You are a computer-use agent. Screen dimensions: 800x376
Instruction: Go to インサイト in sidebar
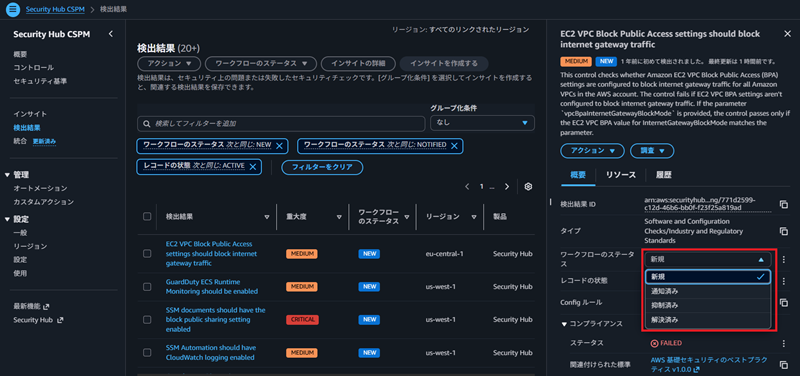pos(30,114)
